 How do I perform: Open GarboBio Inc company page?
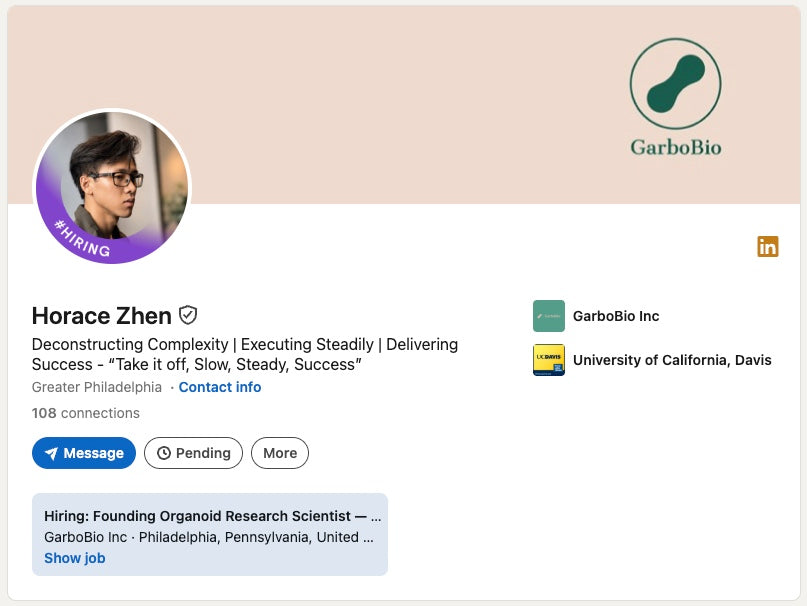click(616, 316)
